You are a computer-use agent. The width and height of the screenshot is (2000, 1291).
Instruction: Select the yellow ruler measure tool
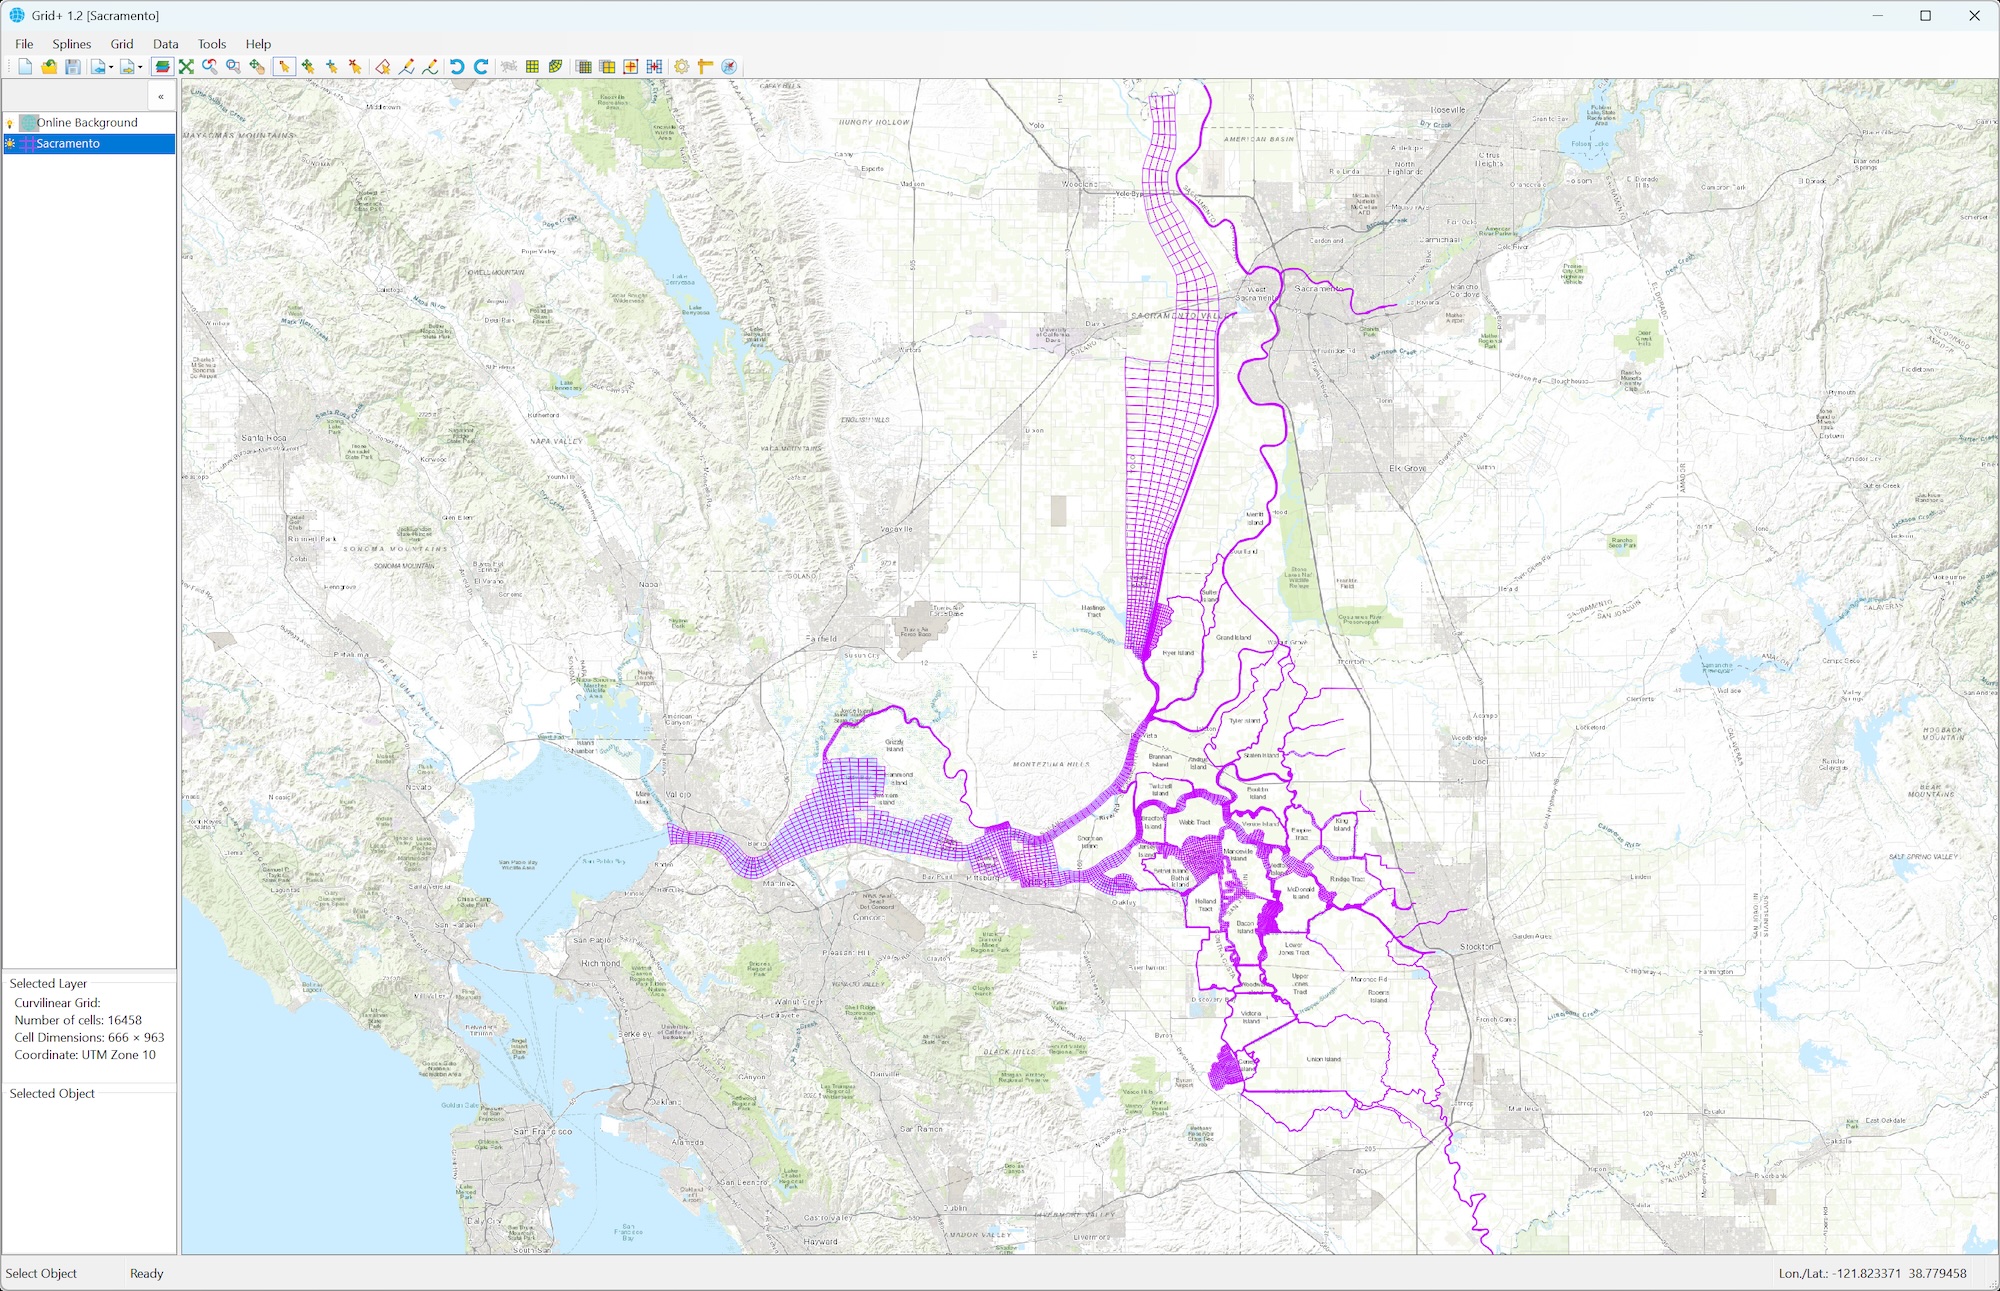(x=705, y=67)
